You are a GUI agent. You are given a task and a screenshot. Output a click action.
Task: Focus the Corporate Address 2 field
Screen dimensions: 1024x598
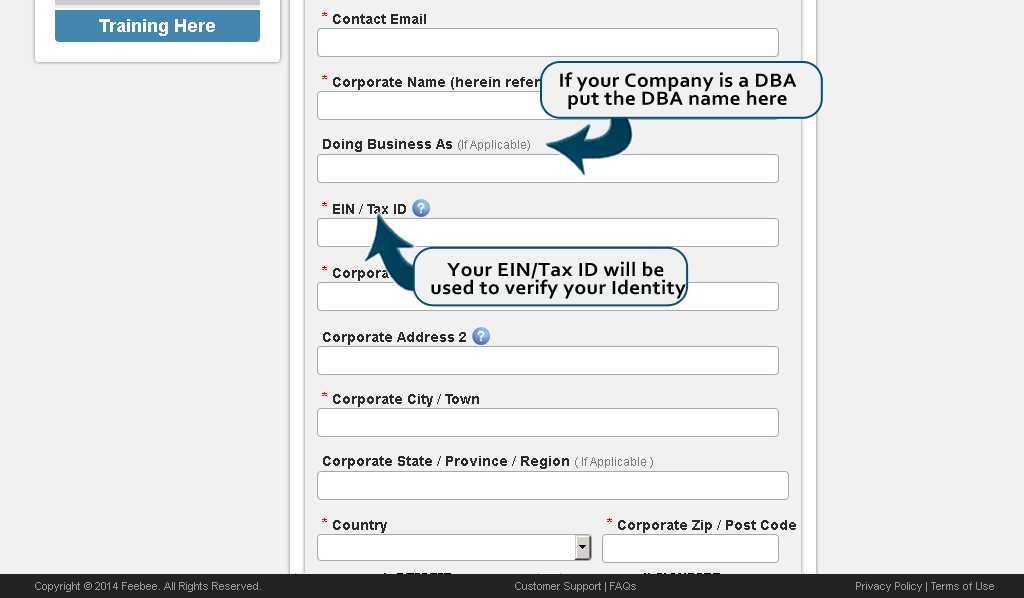pyautogui.click(x=547, y=361)
